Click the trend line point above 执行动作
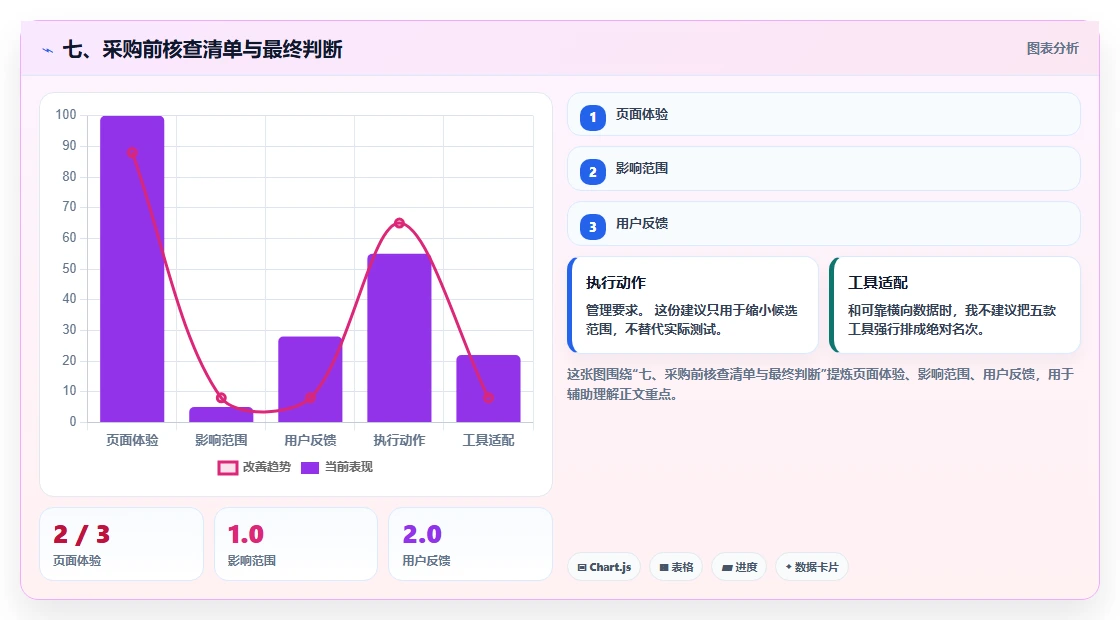1120x620 pixels. [399, 223]
